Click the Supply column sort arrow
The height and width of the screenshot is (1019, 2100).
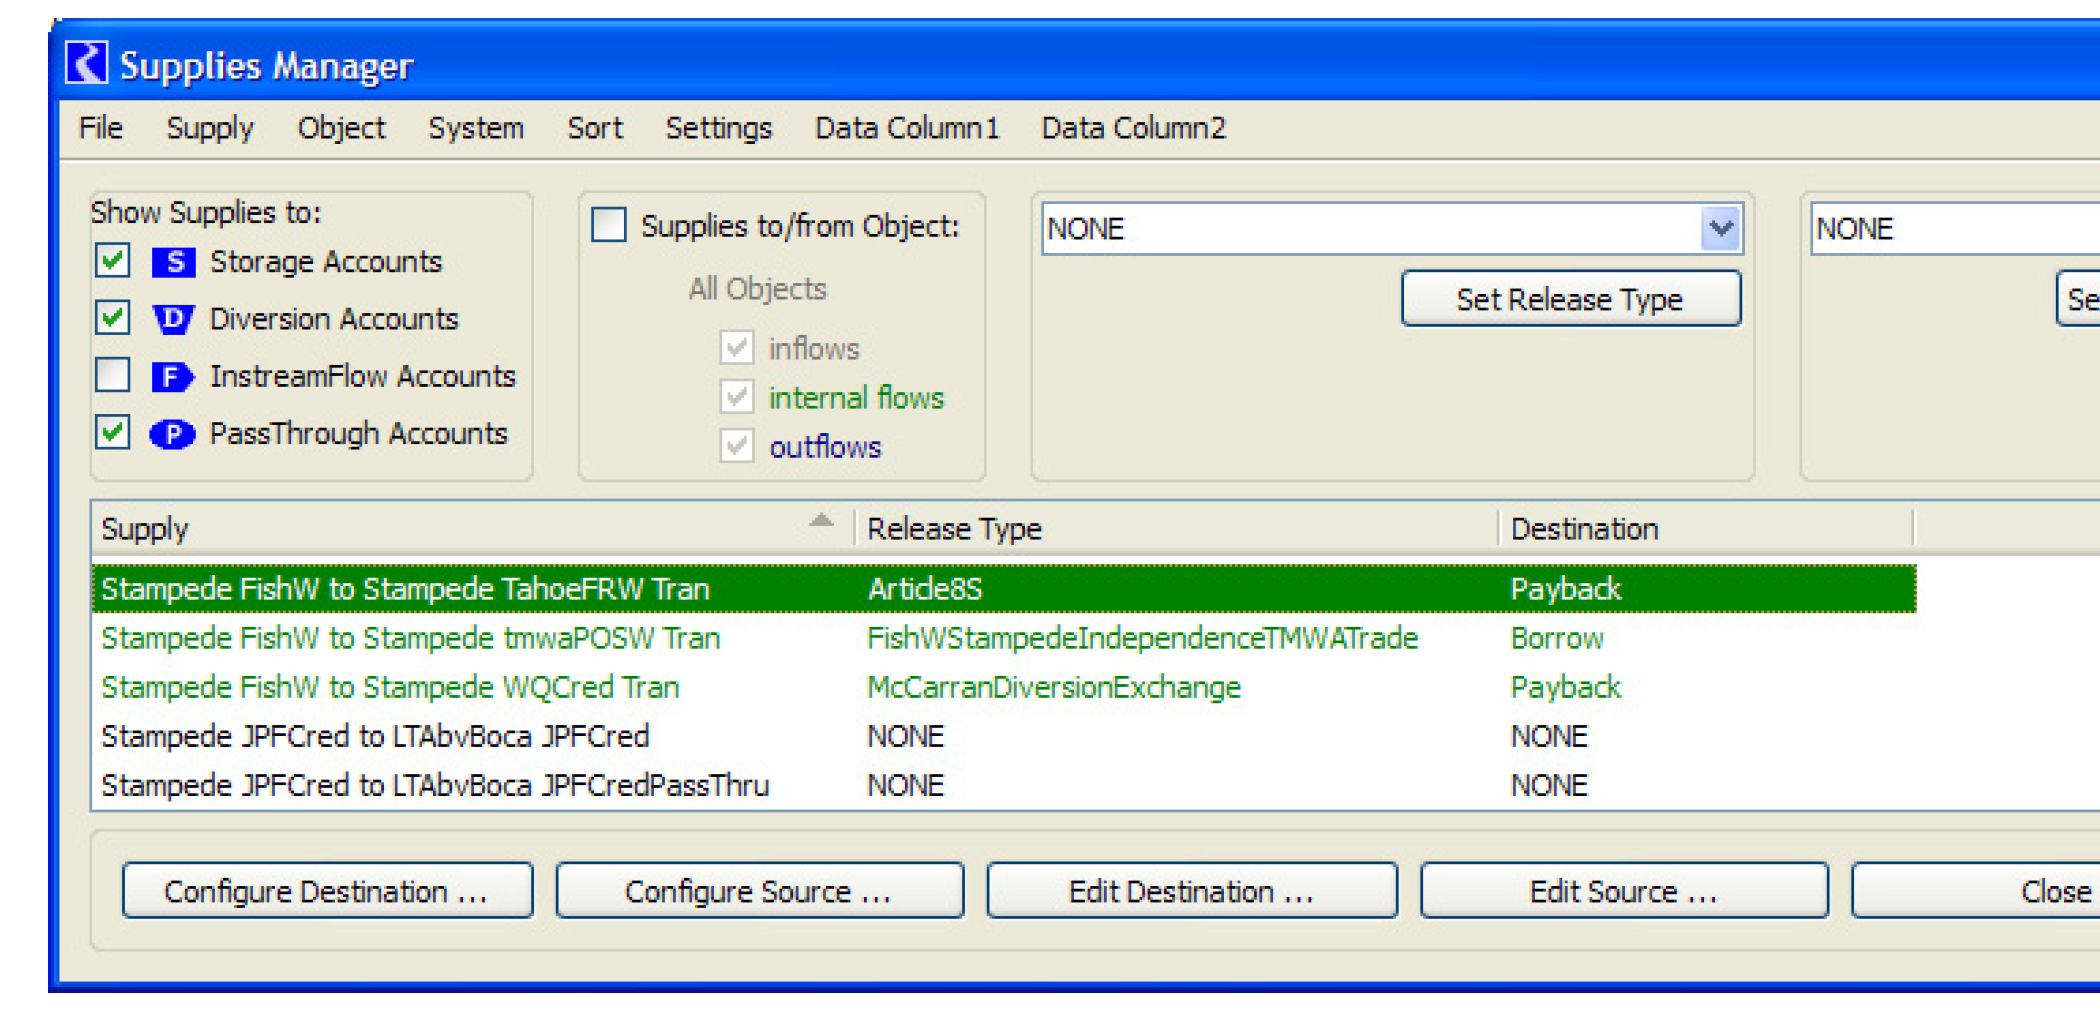coord(821,521)
